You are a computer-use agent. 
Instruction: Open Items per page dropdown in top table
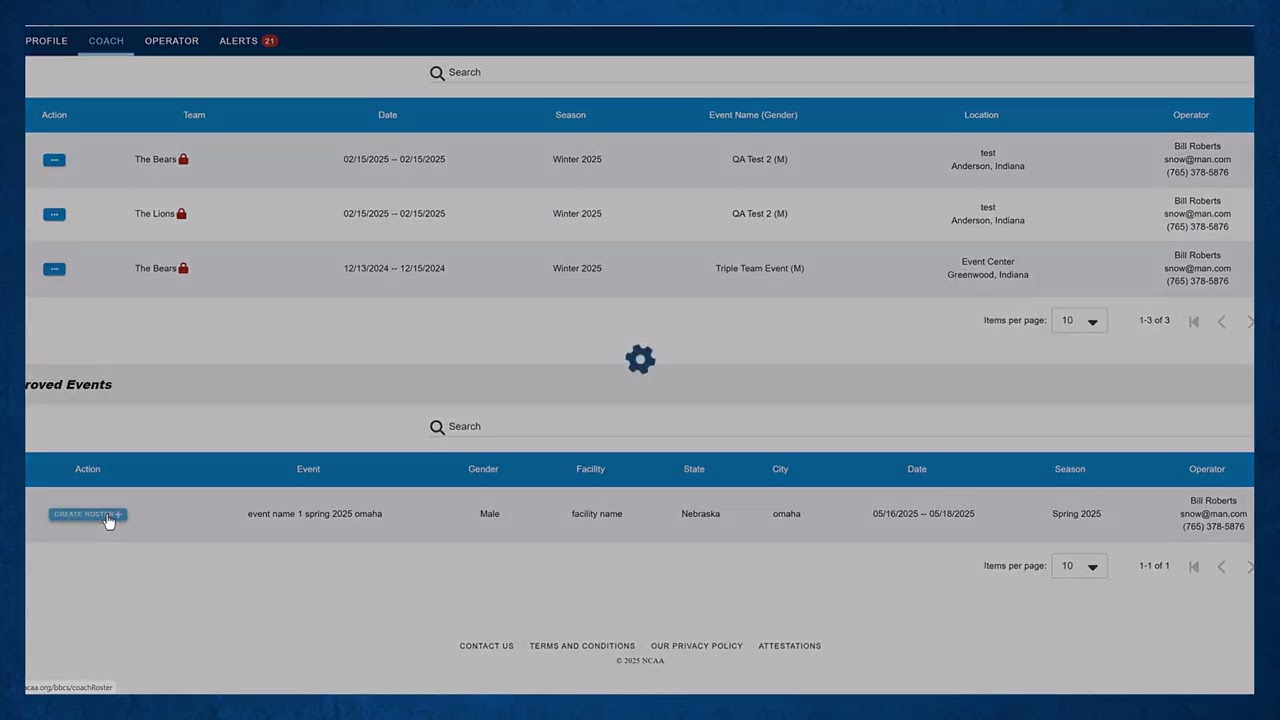[1079, 321]
